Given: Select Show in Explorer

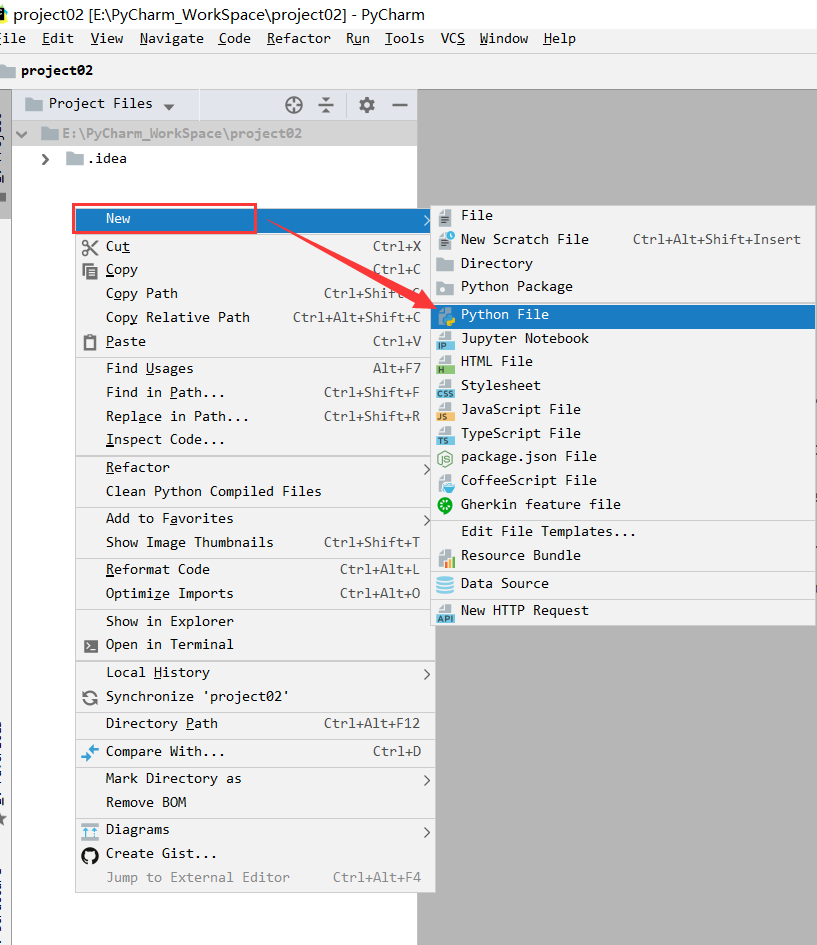Looking at the screenshot, I should pyautogui.click(x=255, y=621).
